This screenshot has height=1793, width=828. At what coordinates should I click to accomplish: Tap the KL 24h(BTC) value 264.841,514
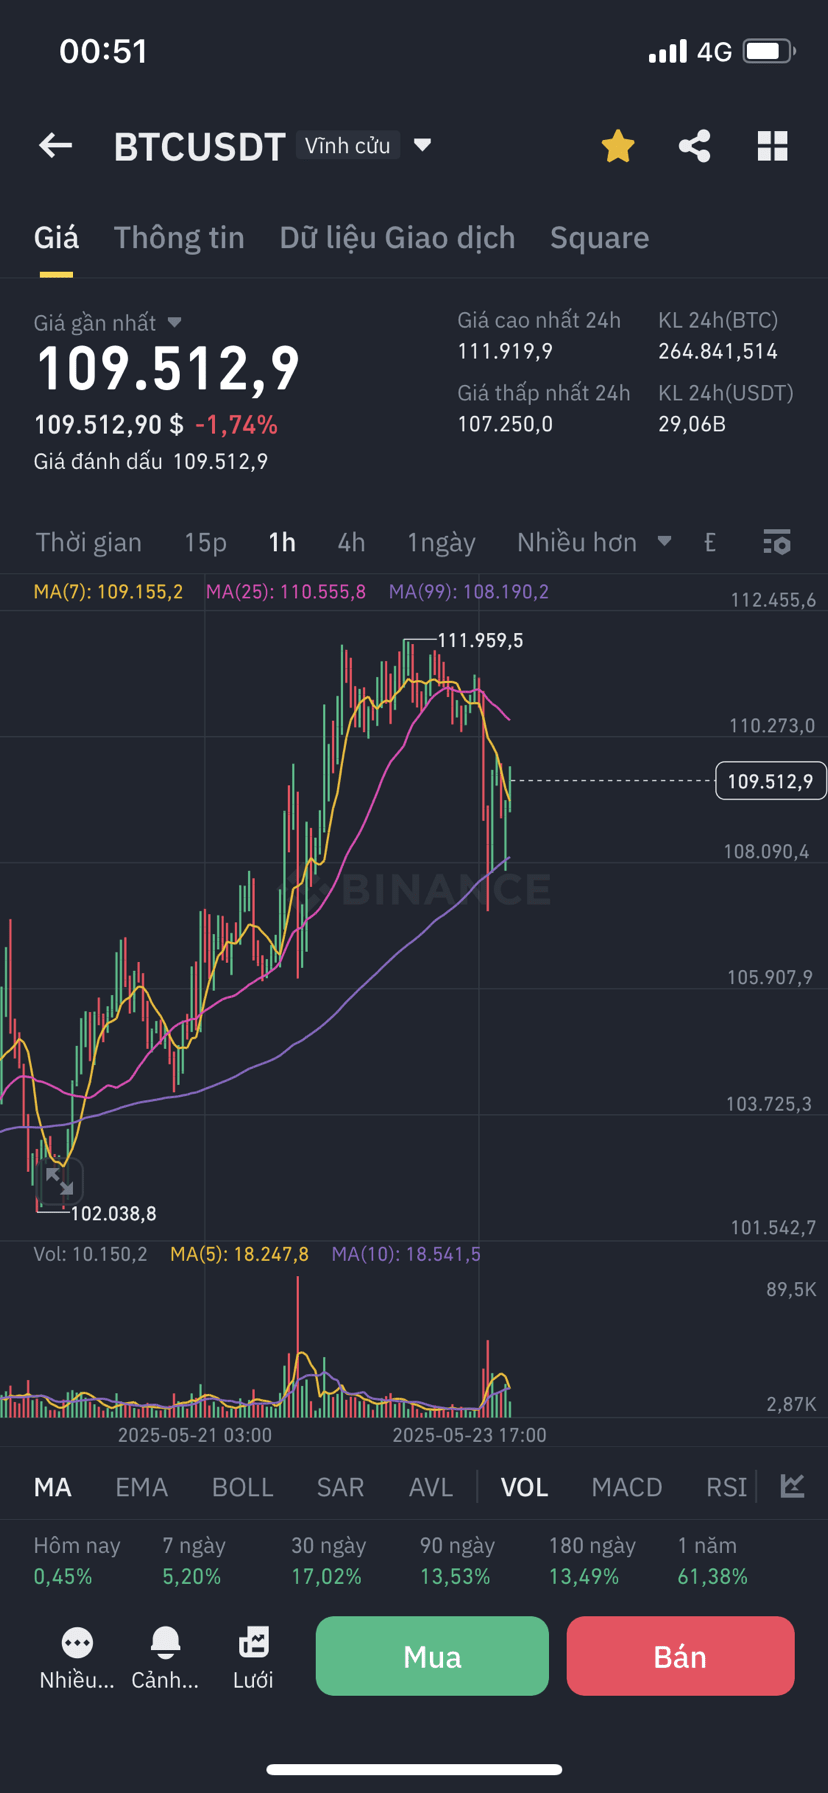tap(718, 351)
